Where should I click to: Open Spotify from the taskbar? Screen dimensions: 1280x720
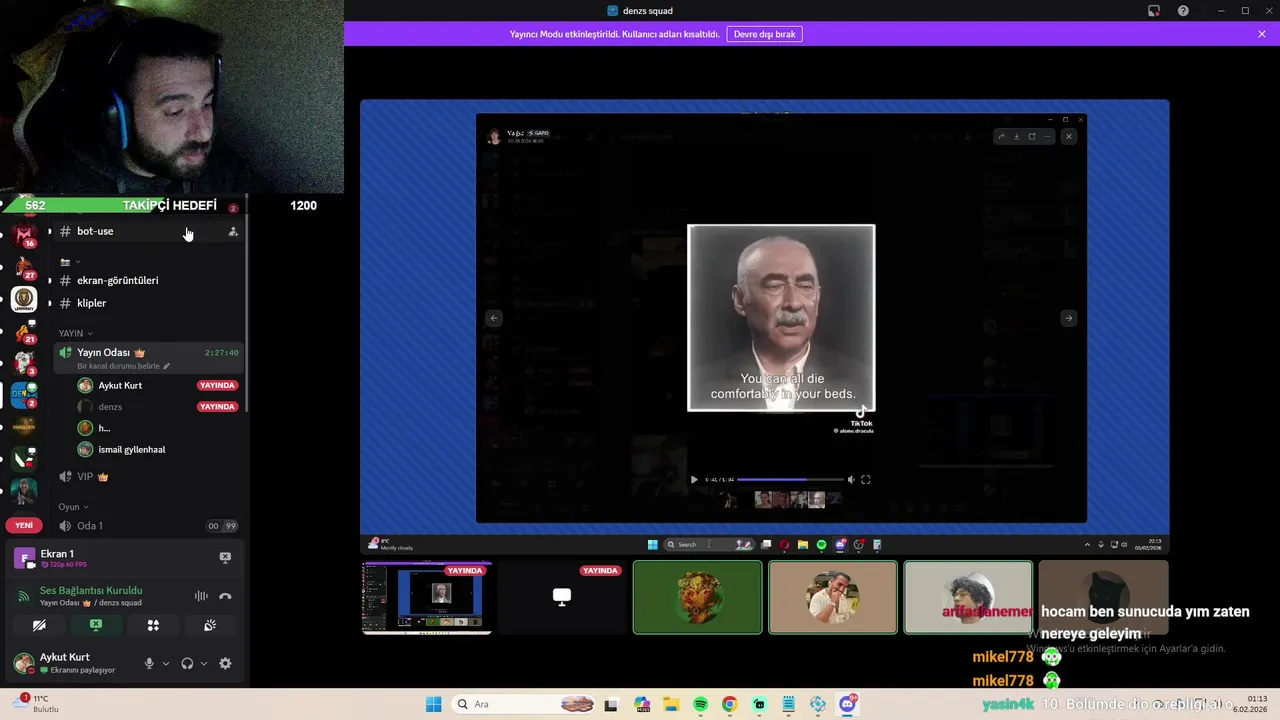[x=700, y=704]
